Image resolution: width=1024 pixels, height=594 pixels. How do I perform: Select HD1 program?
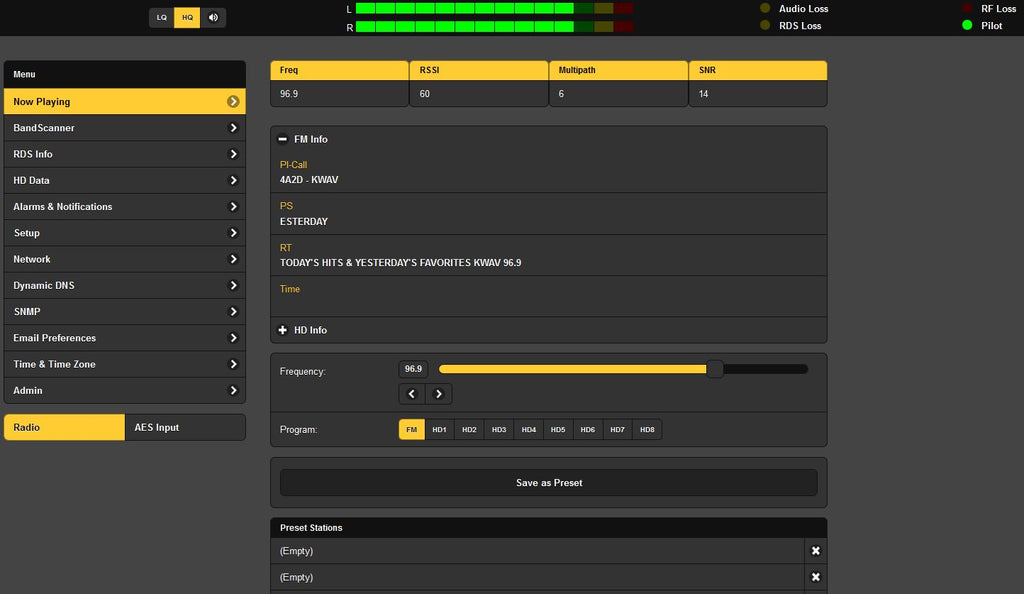[x=440, y=430]
